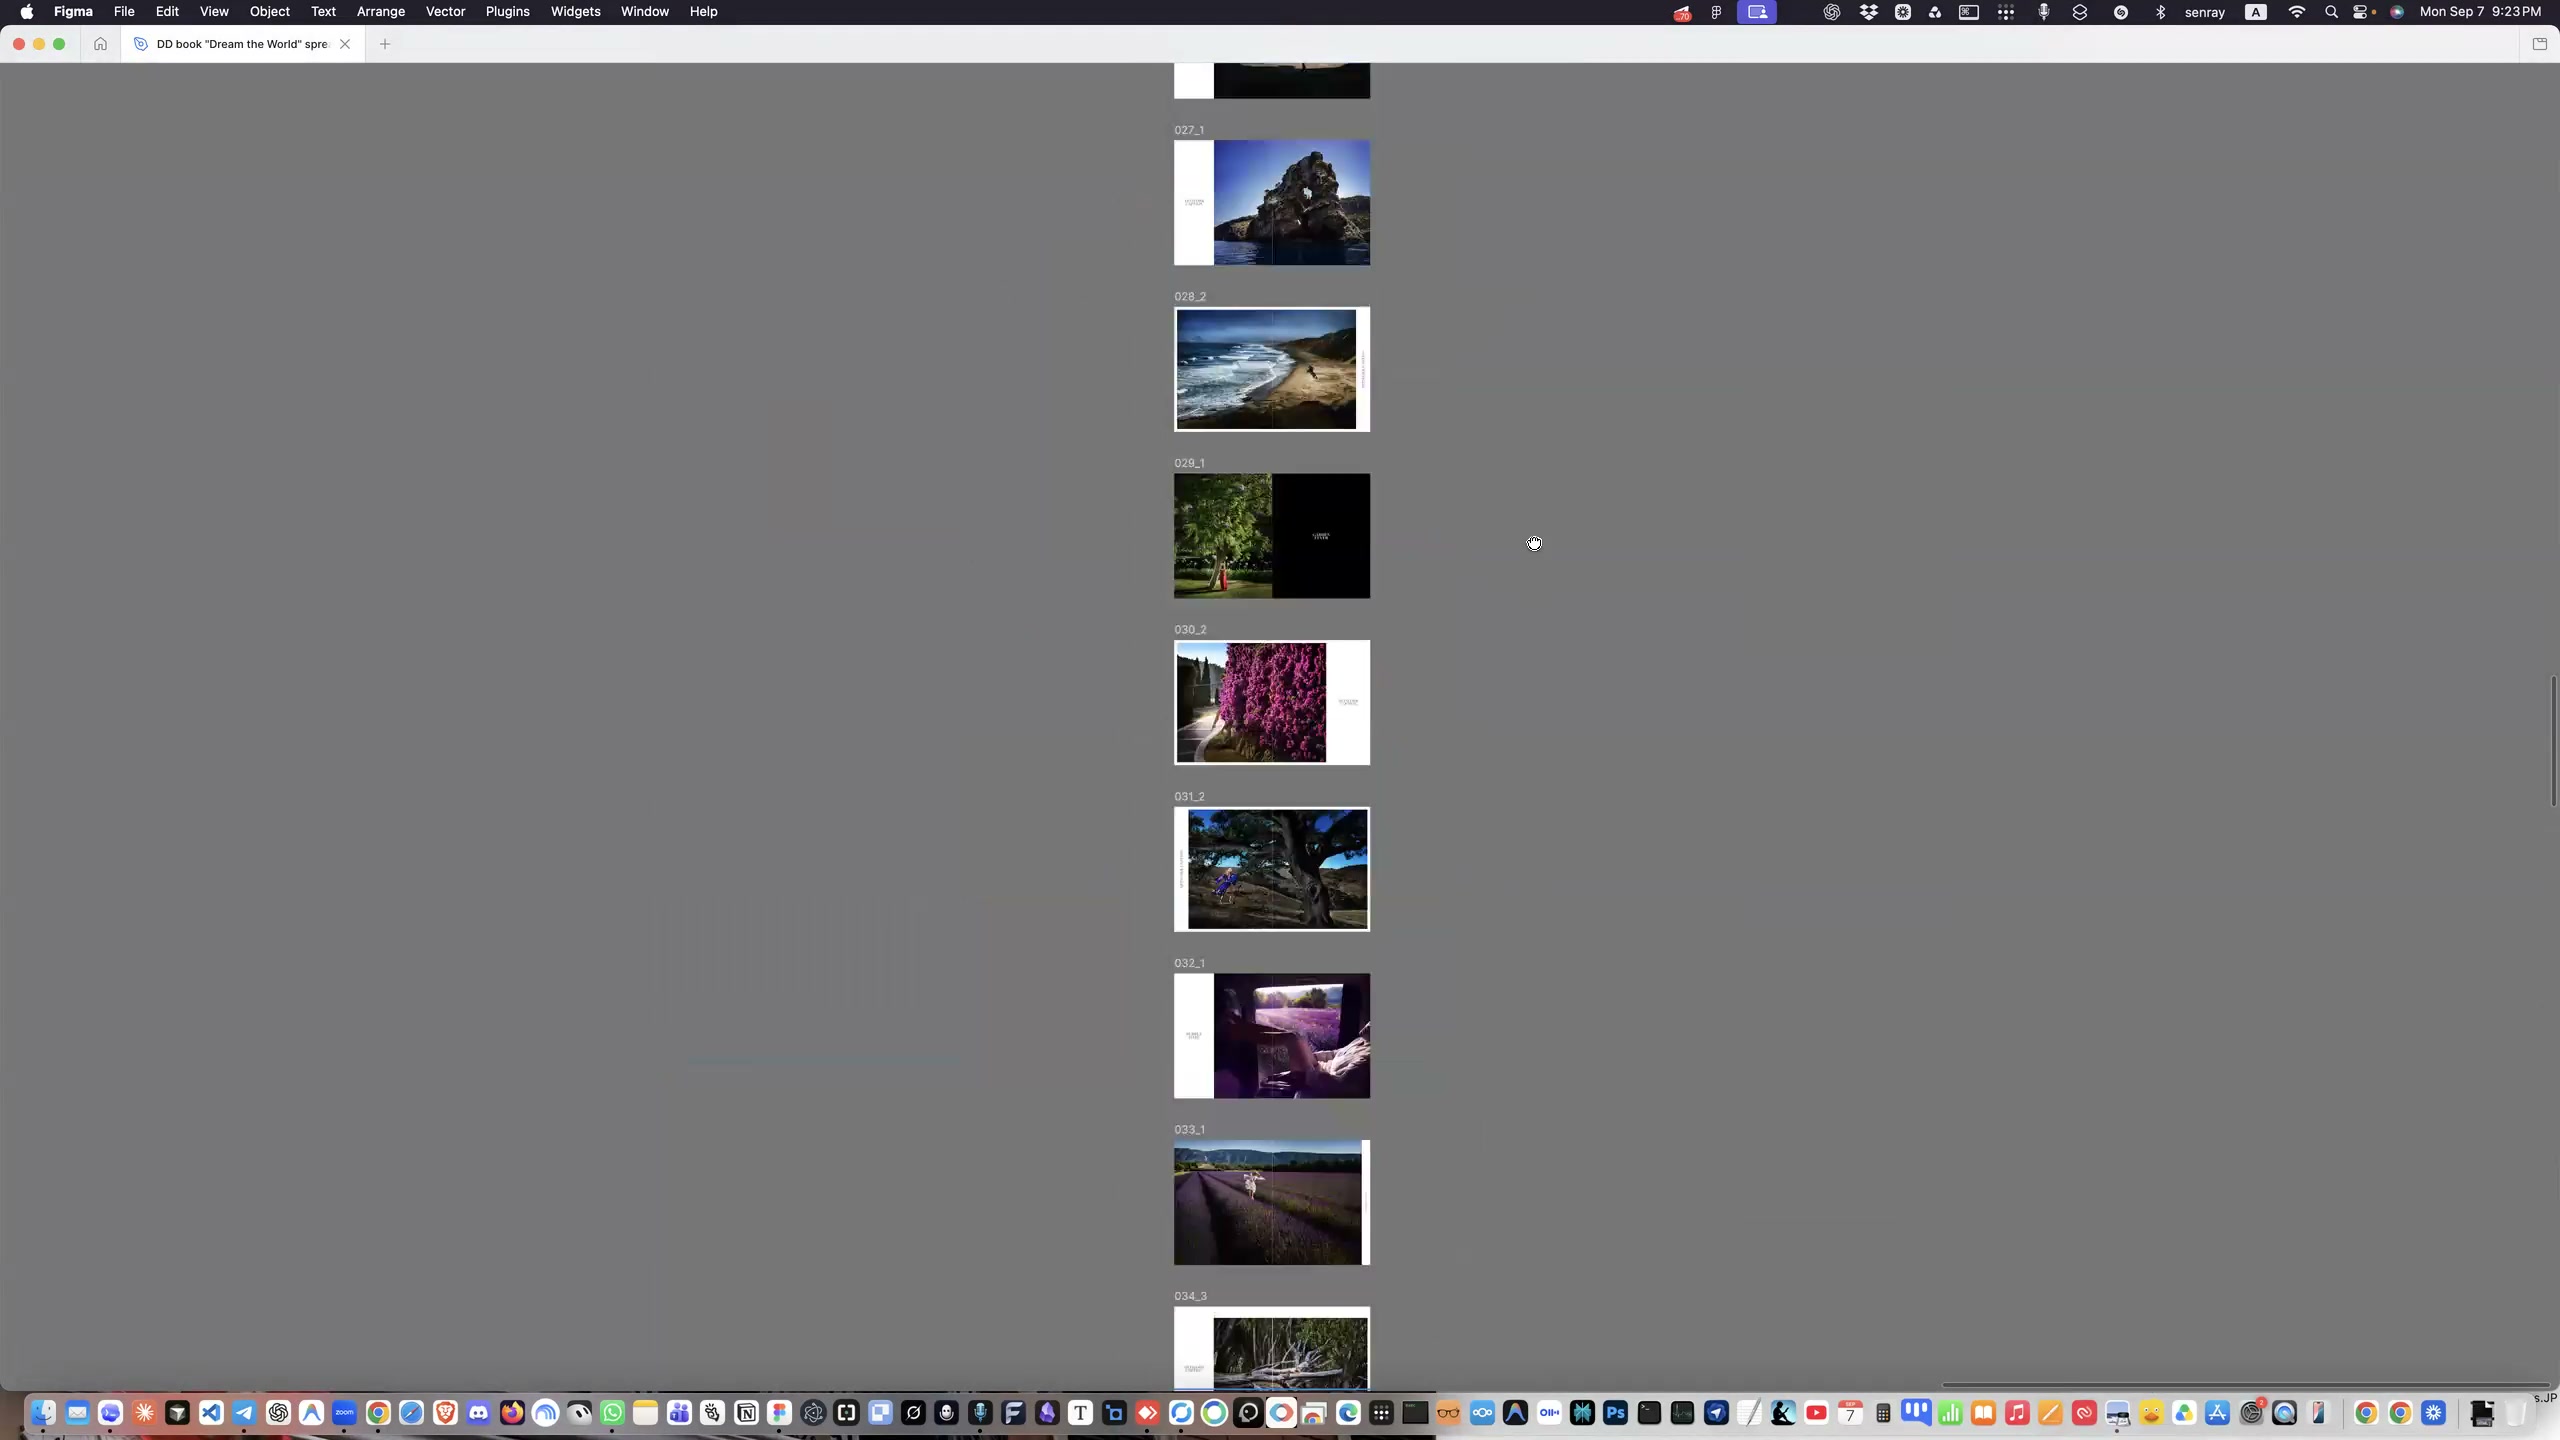The image size is (2560, 1440).
Task: Launch Discord from the Dock
Action: tap(478, 1413)
